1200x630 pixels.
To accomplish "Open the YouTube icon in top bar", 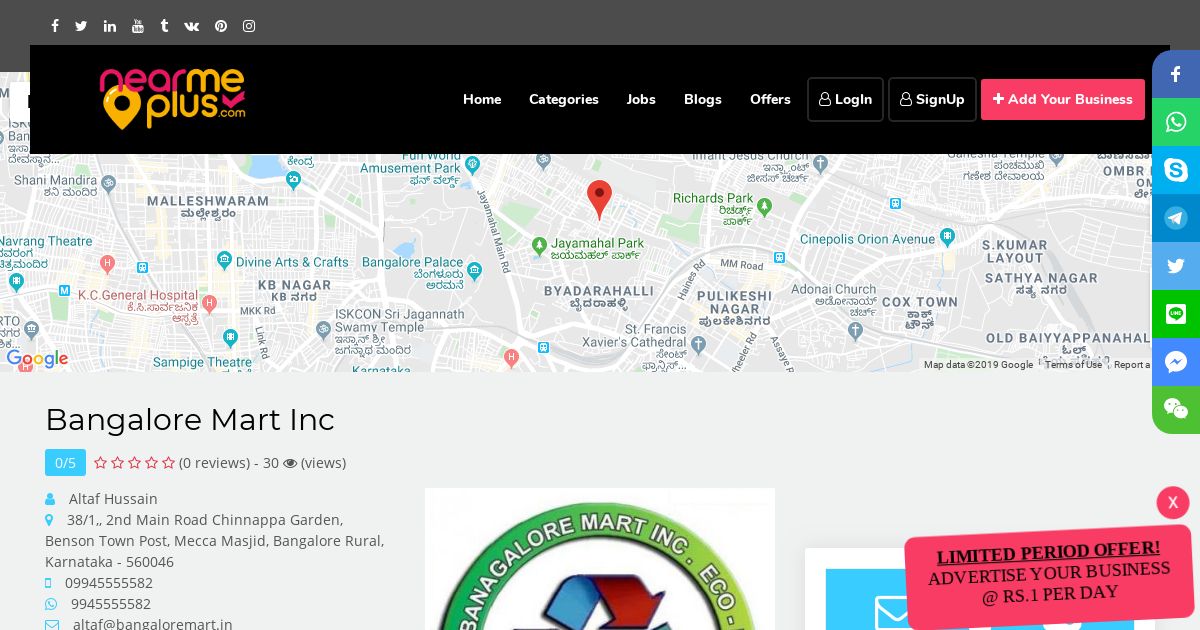I will coord(138,26).
